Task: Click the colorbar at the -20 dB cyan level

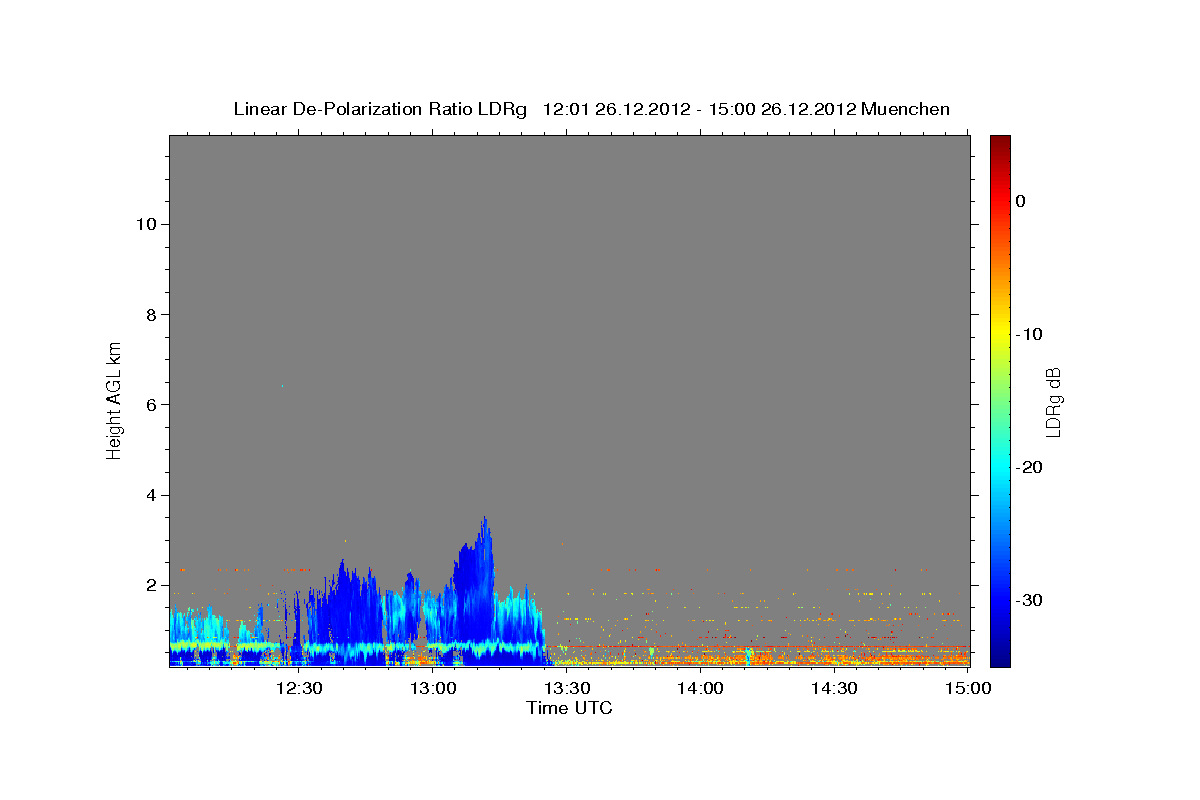Action: 1000,467
